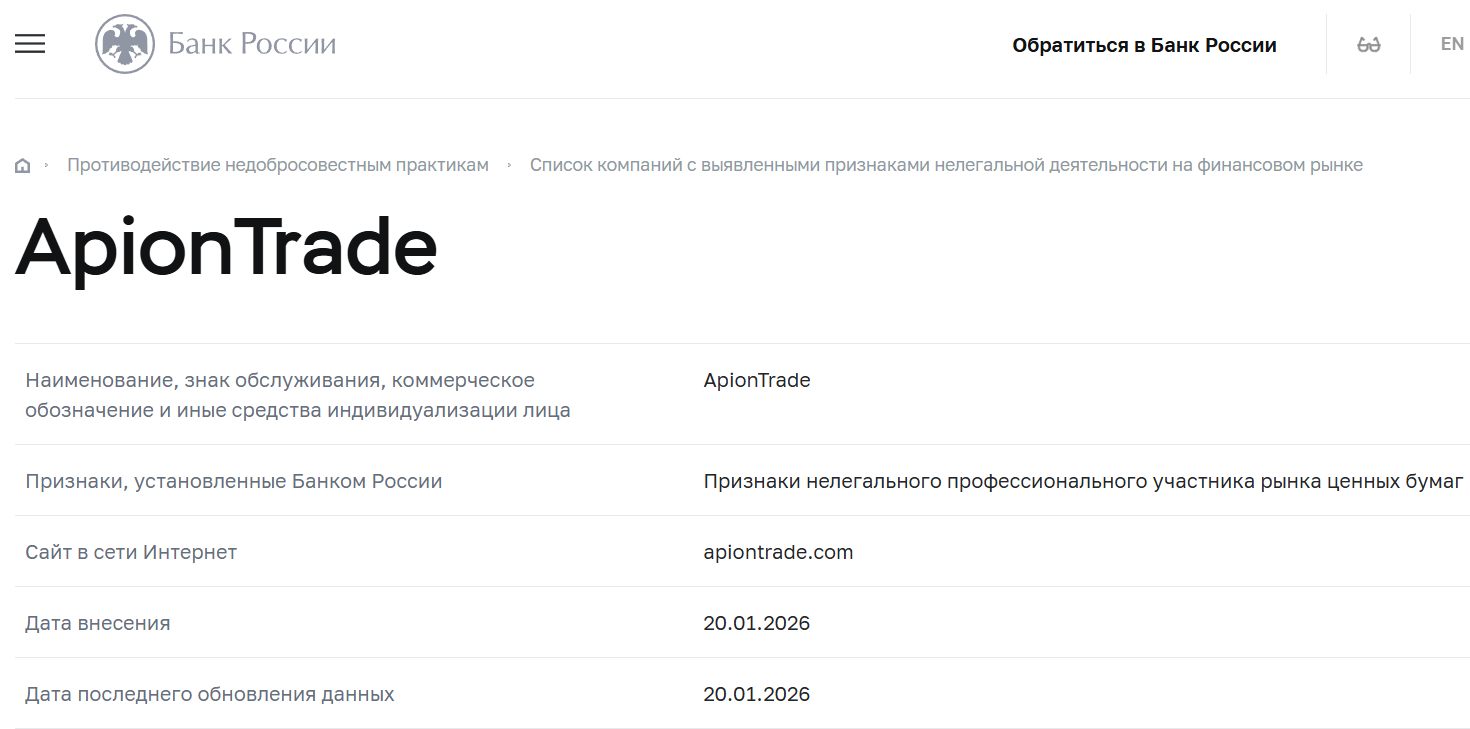
Task: Open "Обратиться в Банк России"
Action: click(x=1145, y=44)
